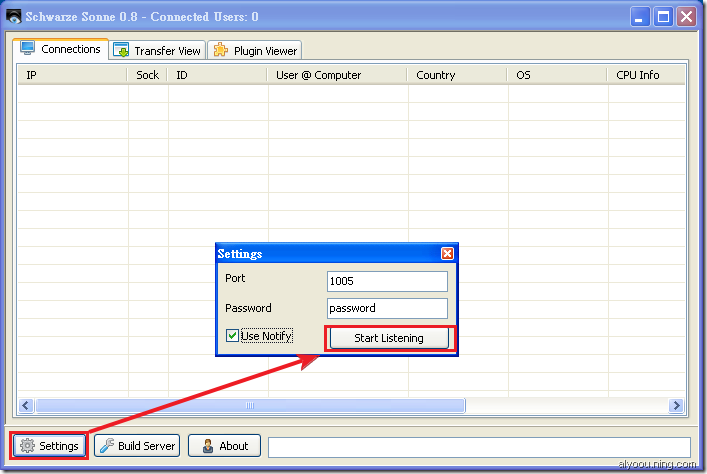
Task: Open the Transfer View tab
Action: click(x=157, y=50)
